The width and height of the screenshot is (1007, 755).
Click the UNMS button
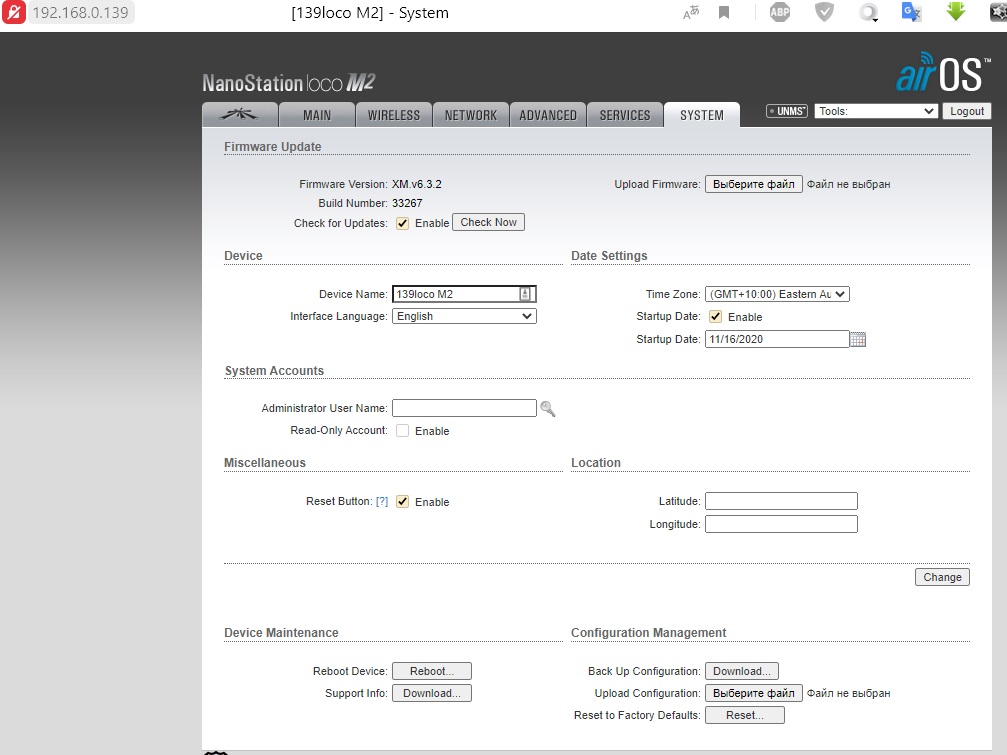(787, 111)
